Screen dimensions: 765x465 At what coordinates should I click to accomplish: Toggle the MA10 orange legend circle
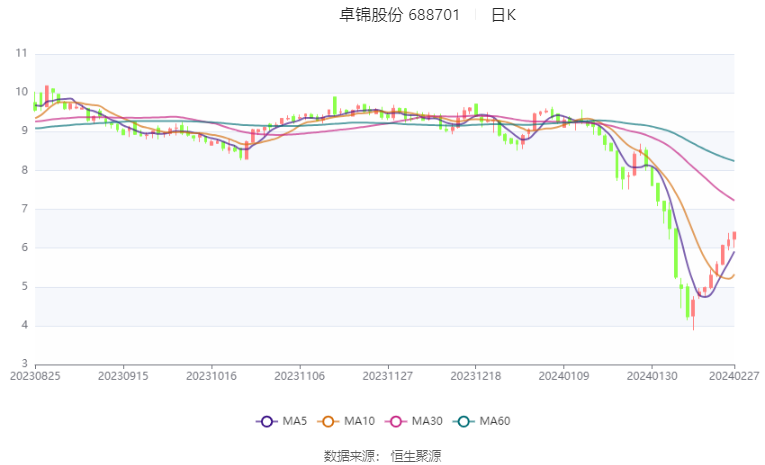click(x=328, y=422)
